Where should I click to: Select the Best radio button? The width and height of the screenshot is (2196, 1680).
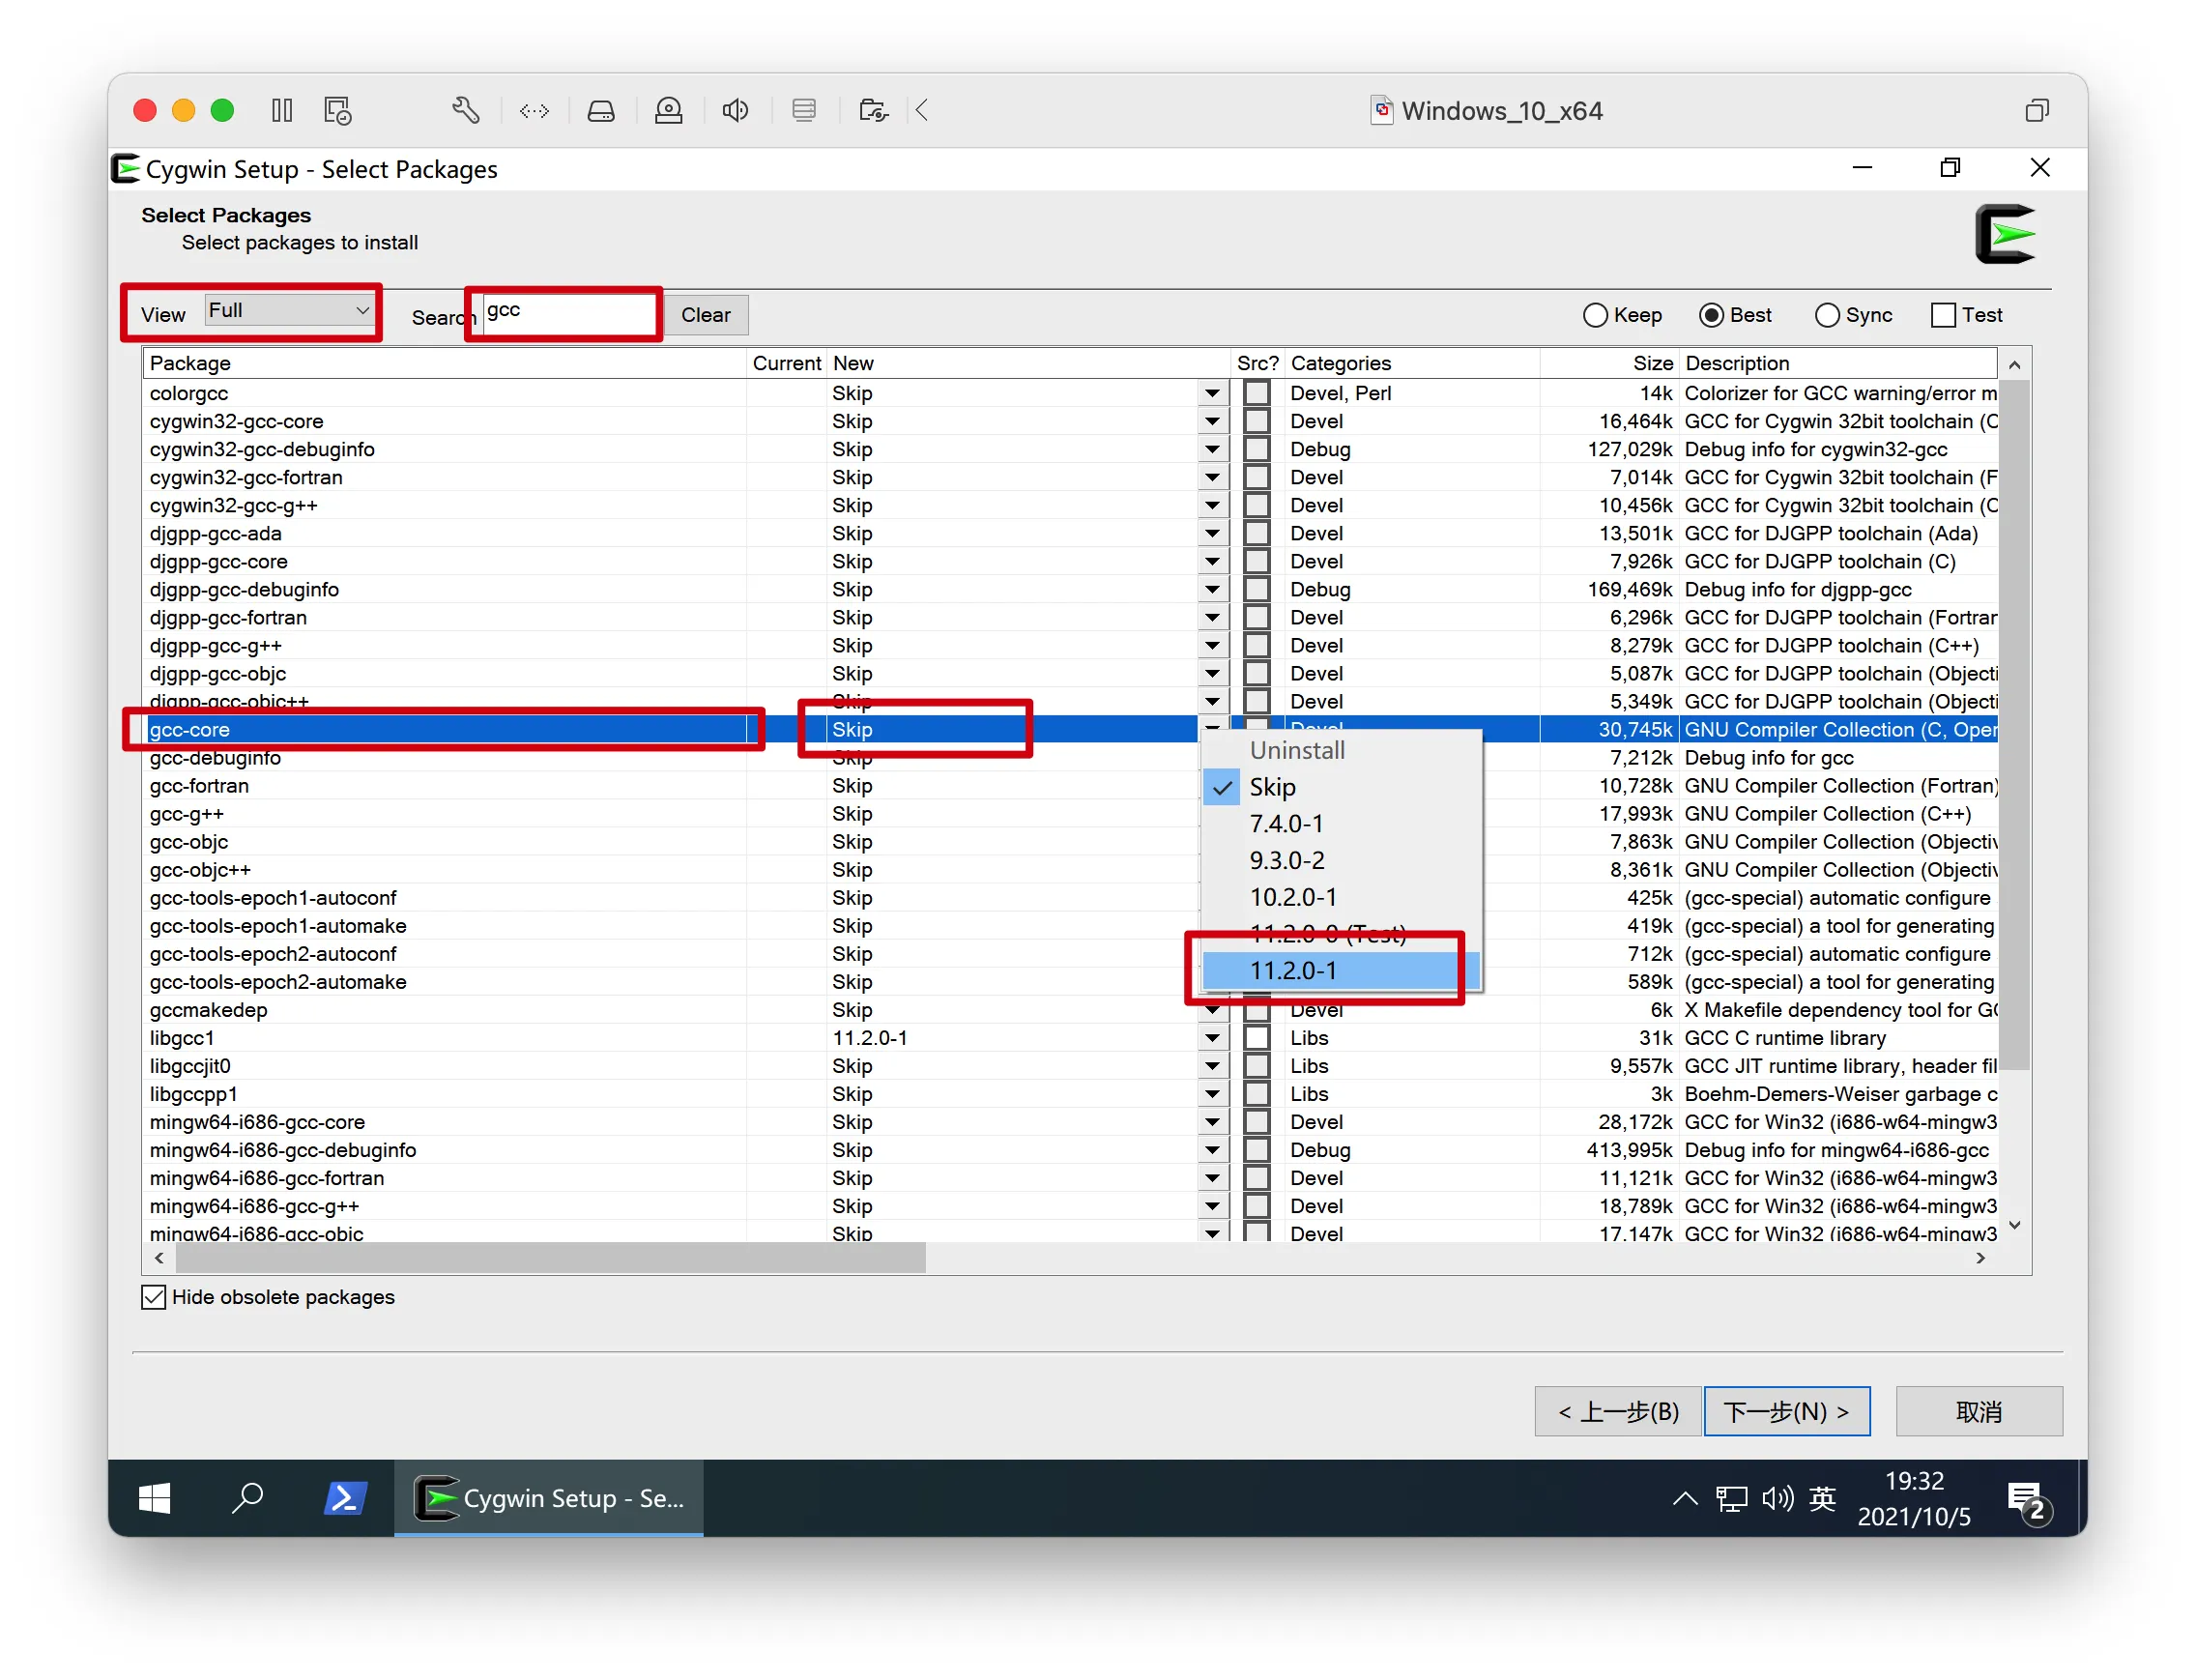pos(1711,315)
